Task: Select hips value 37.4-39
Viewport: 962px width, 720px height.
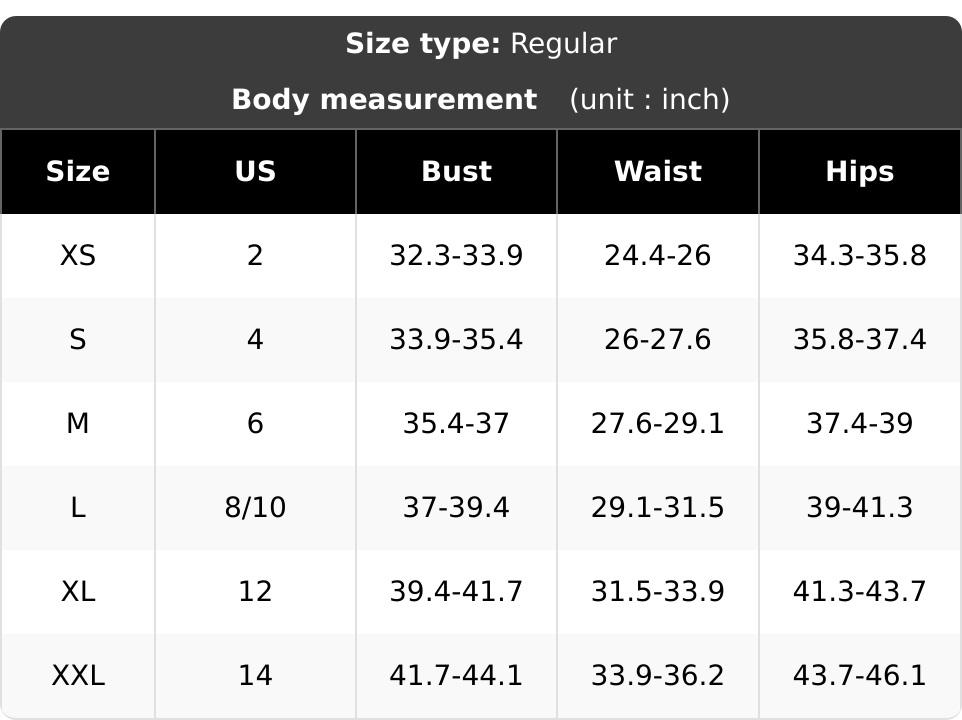Action: (x=860, y=423)
